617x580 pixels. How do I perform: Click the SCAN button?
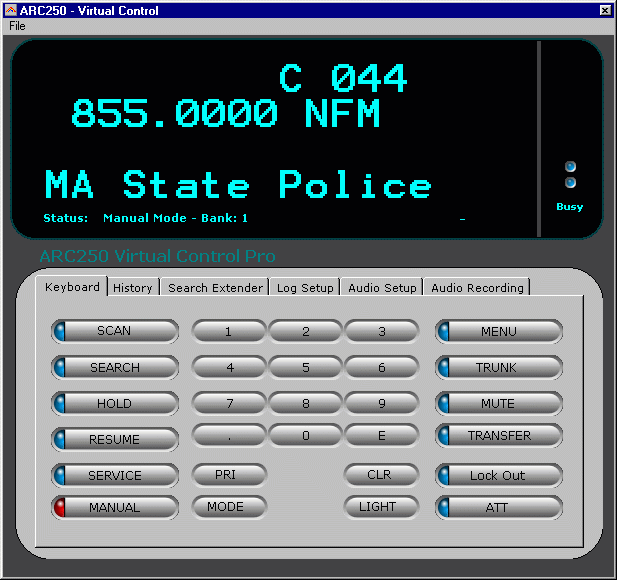click(x=115, y=331)
